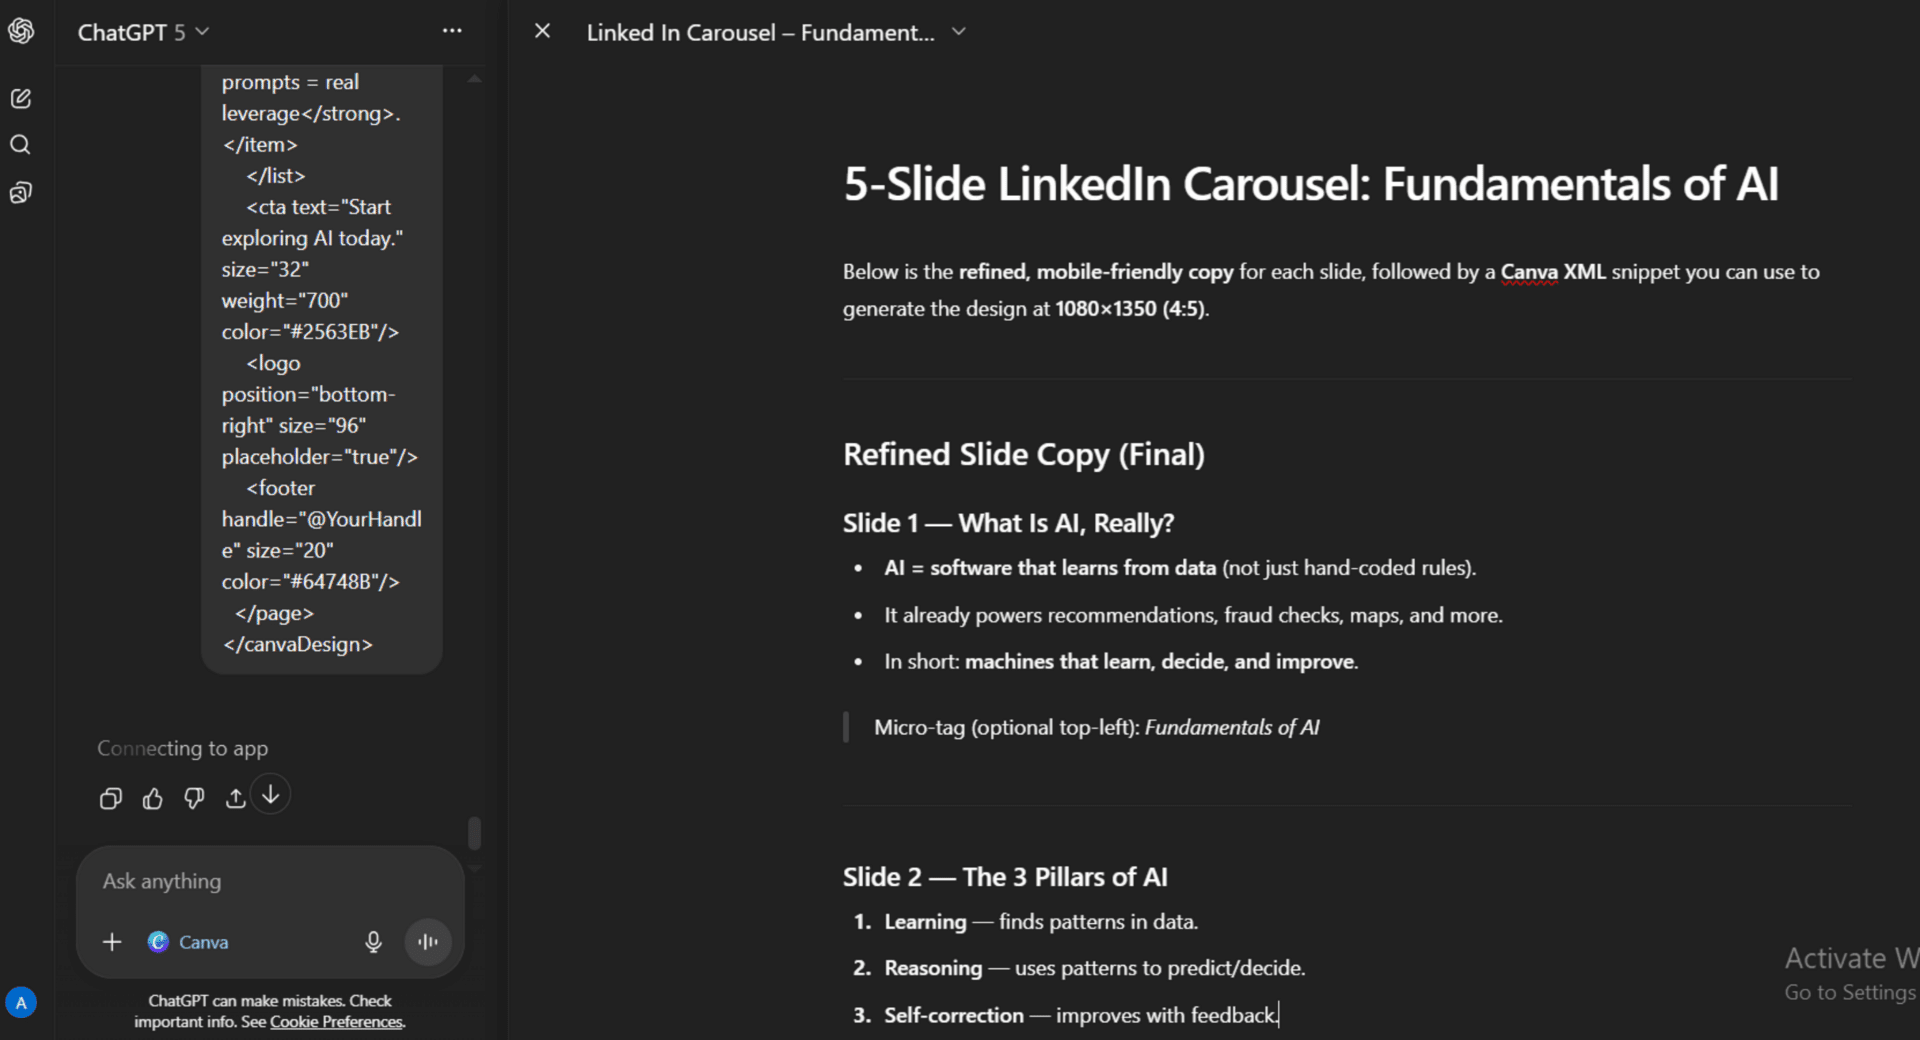
Task: Open the ChatGPT 5 model selector
Action: 143,31
